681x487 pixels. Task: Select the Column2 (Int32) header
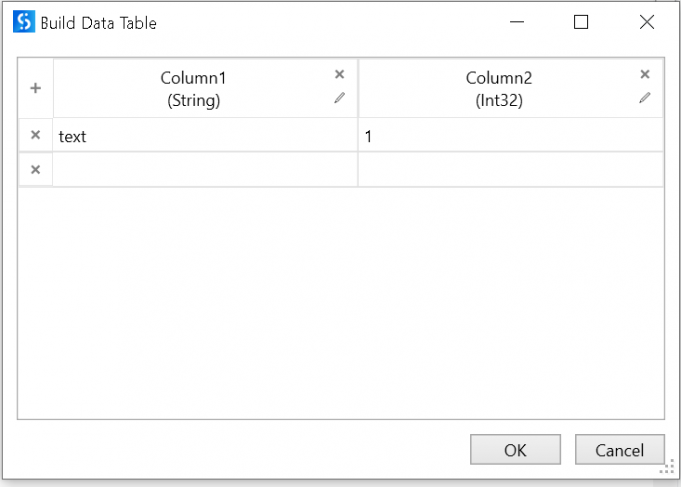pos(497,89)
